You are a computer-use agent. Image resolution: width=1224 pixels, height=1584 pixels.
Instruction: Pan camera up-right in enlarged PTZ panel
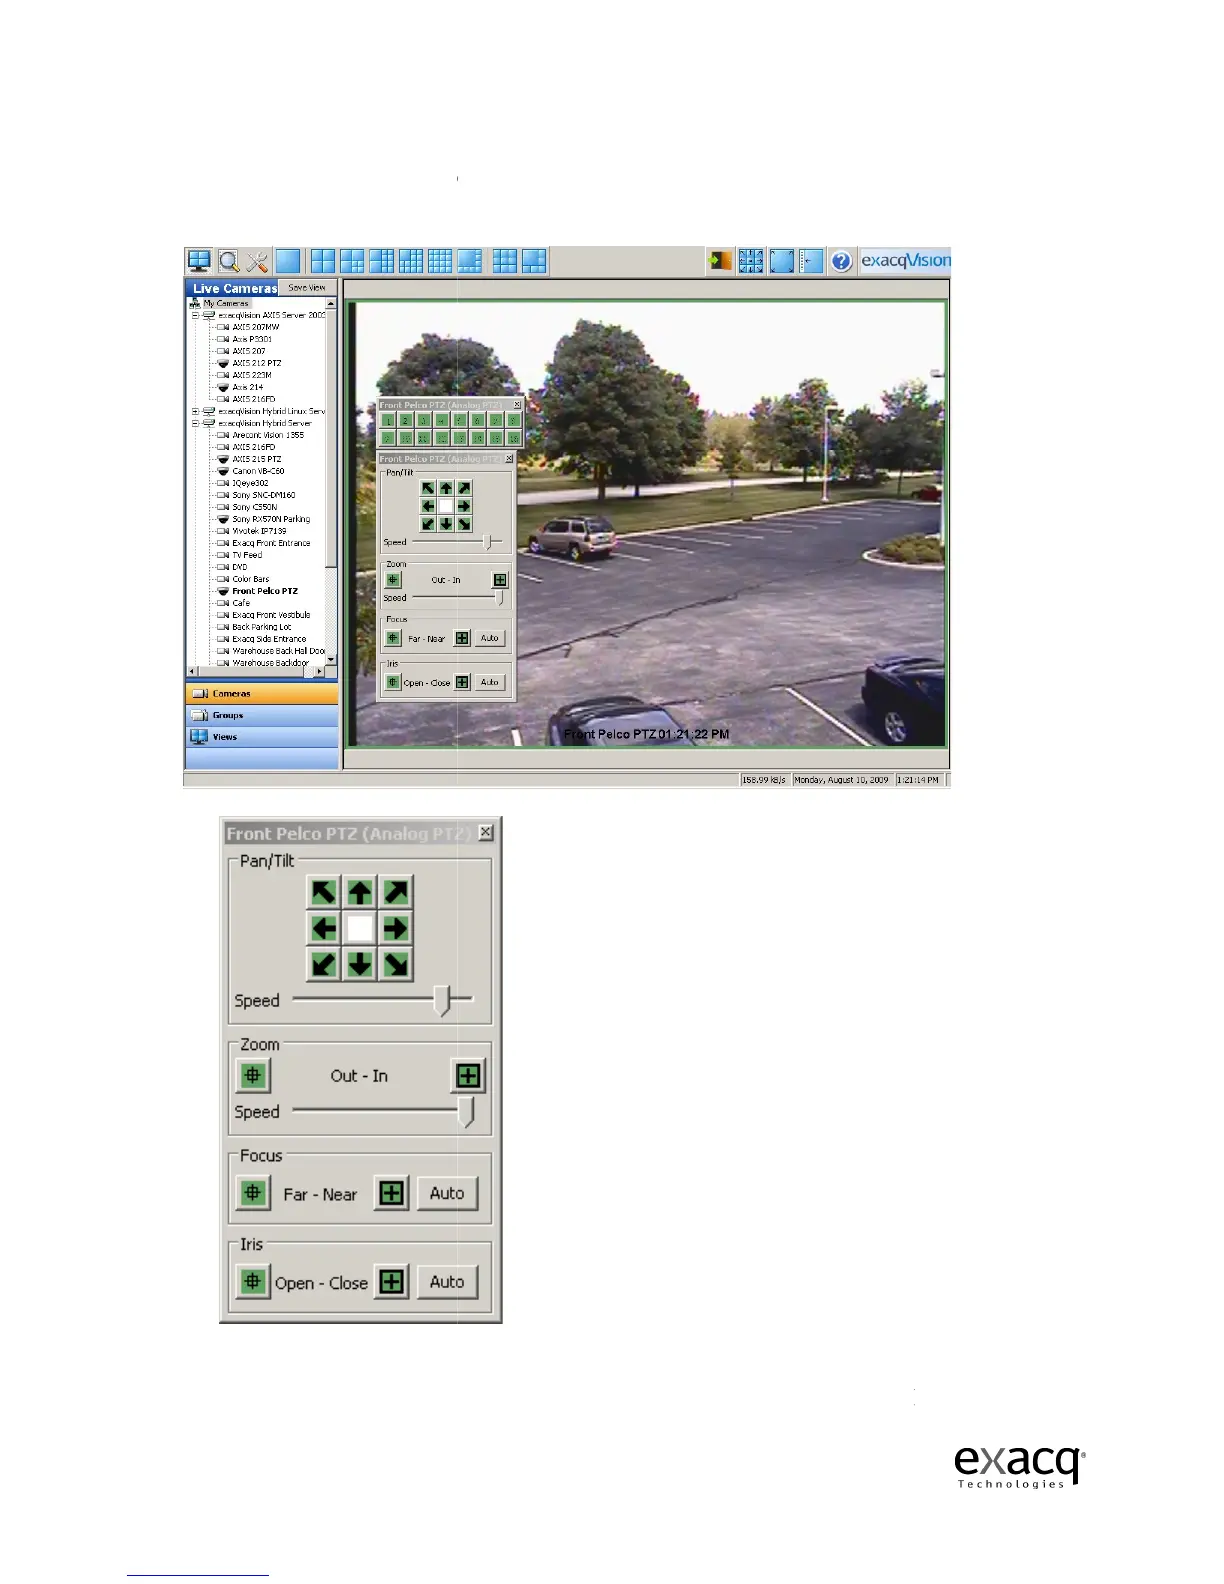point(396,892)
